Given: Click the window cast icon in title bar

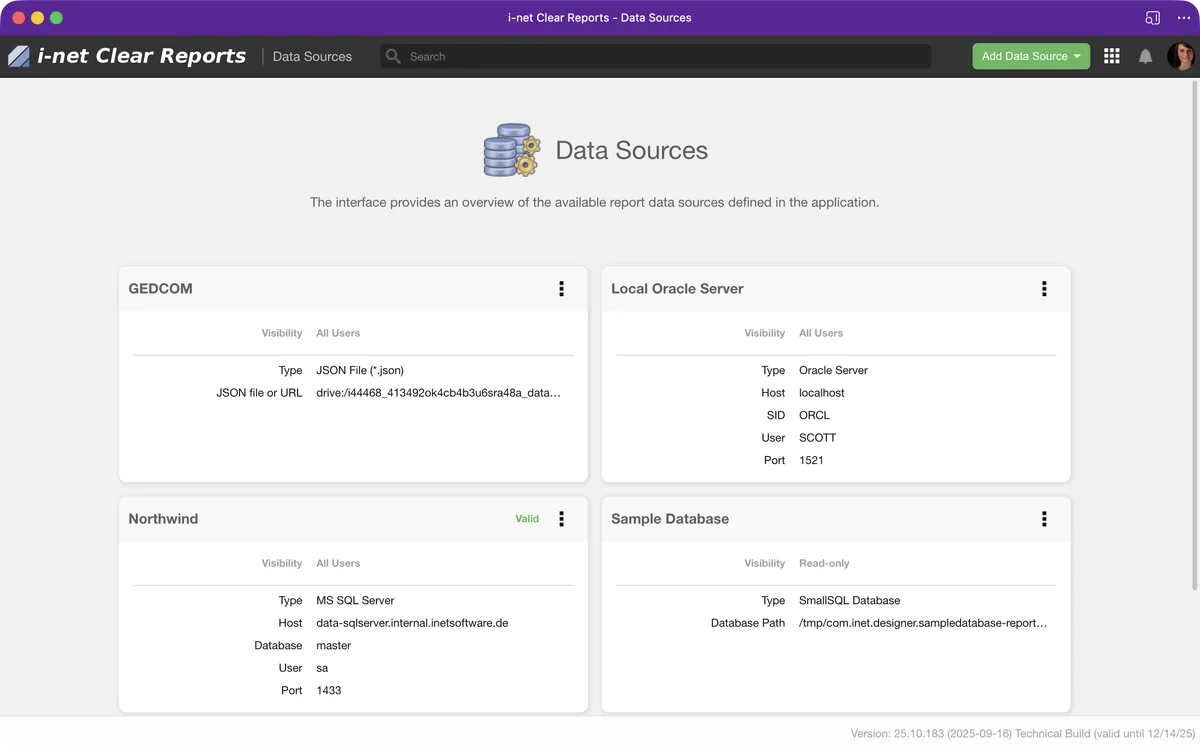Looking at the screenshot, I should click(1153, 18).
